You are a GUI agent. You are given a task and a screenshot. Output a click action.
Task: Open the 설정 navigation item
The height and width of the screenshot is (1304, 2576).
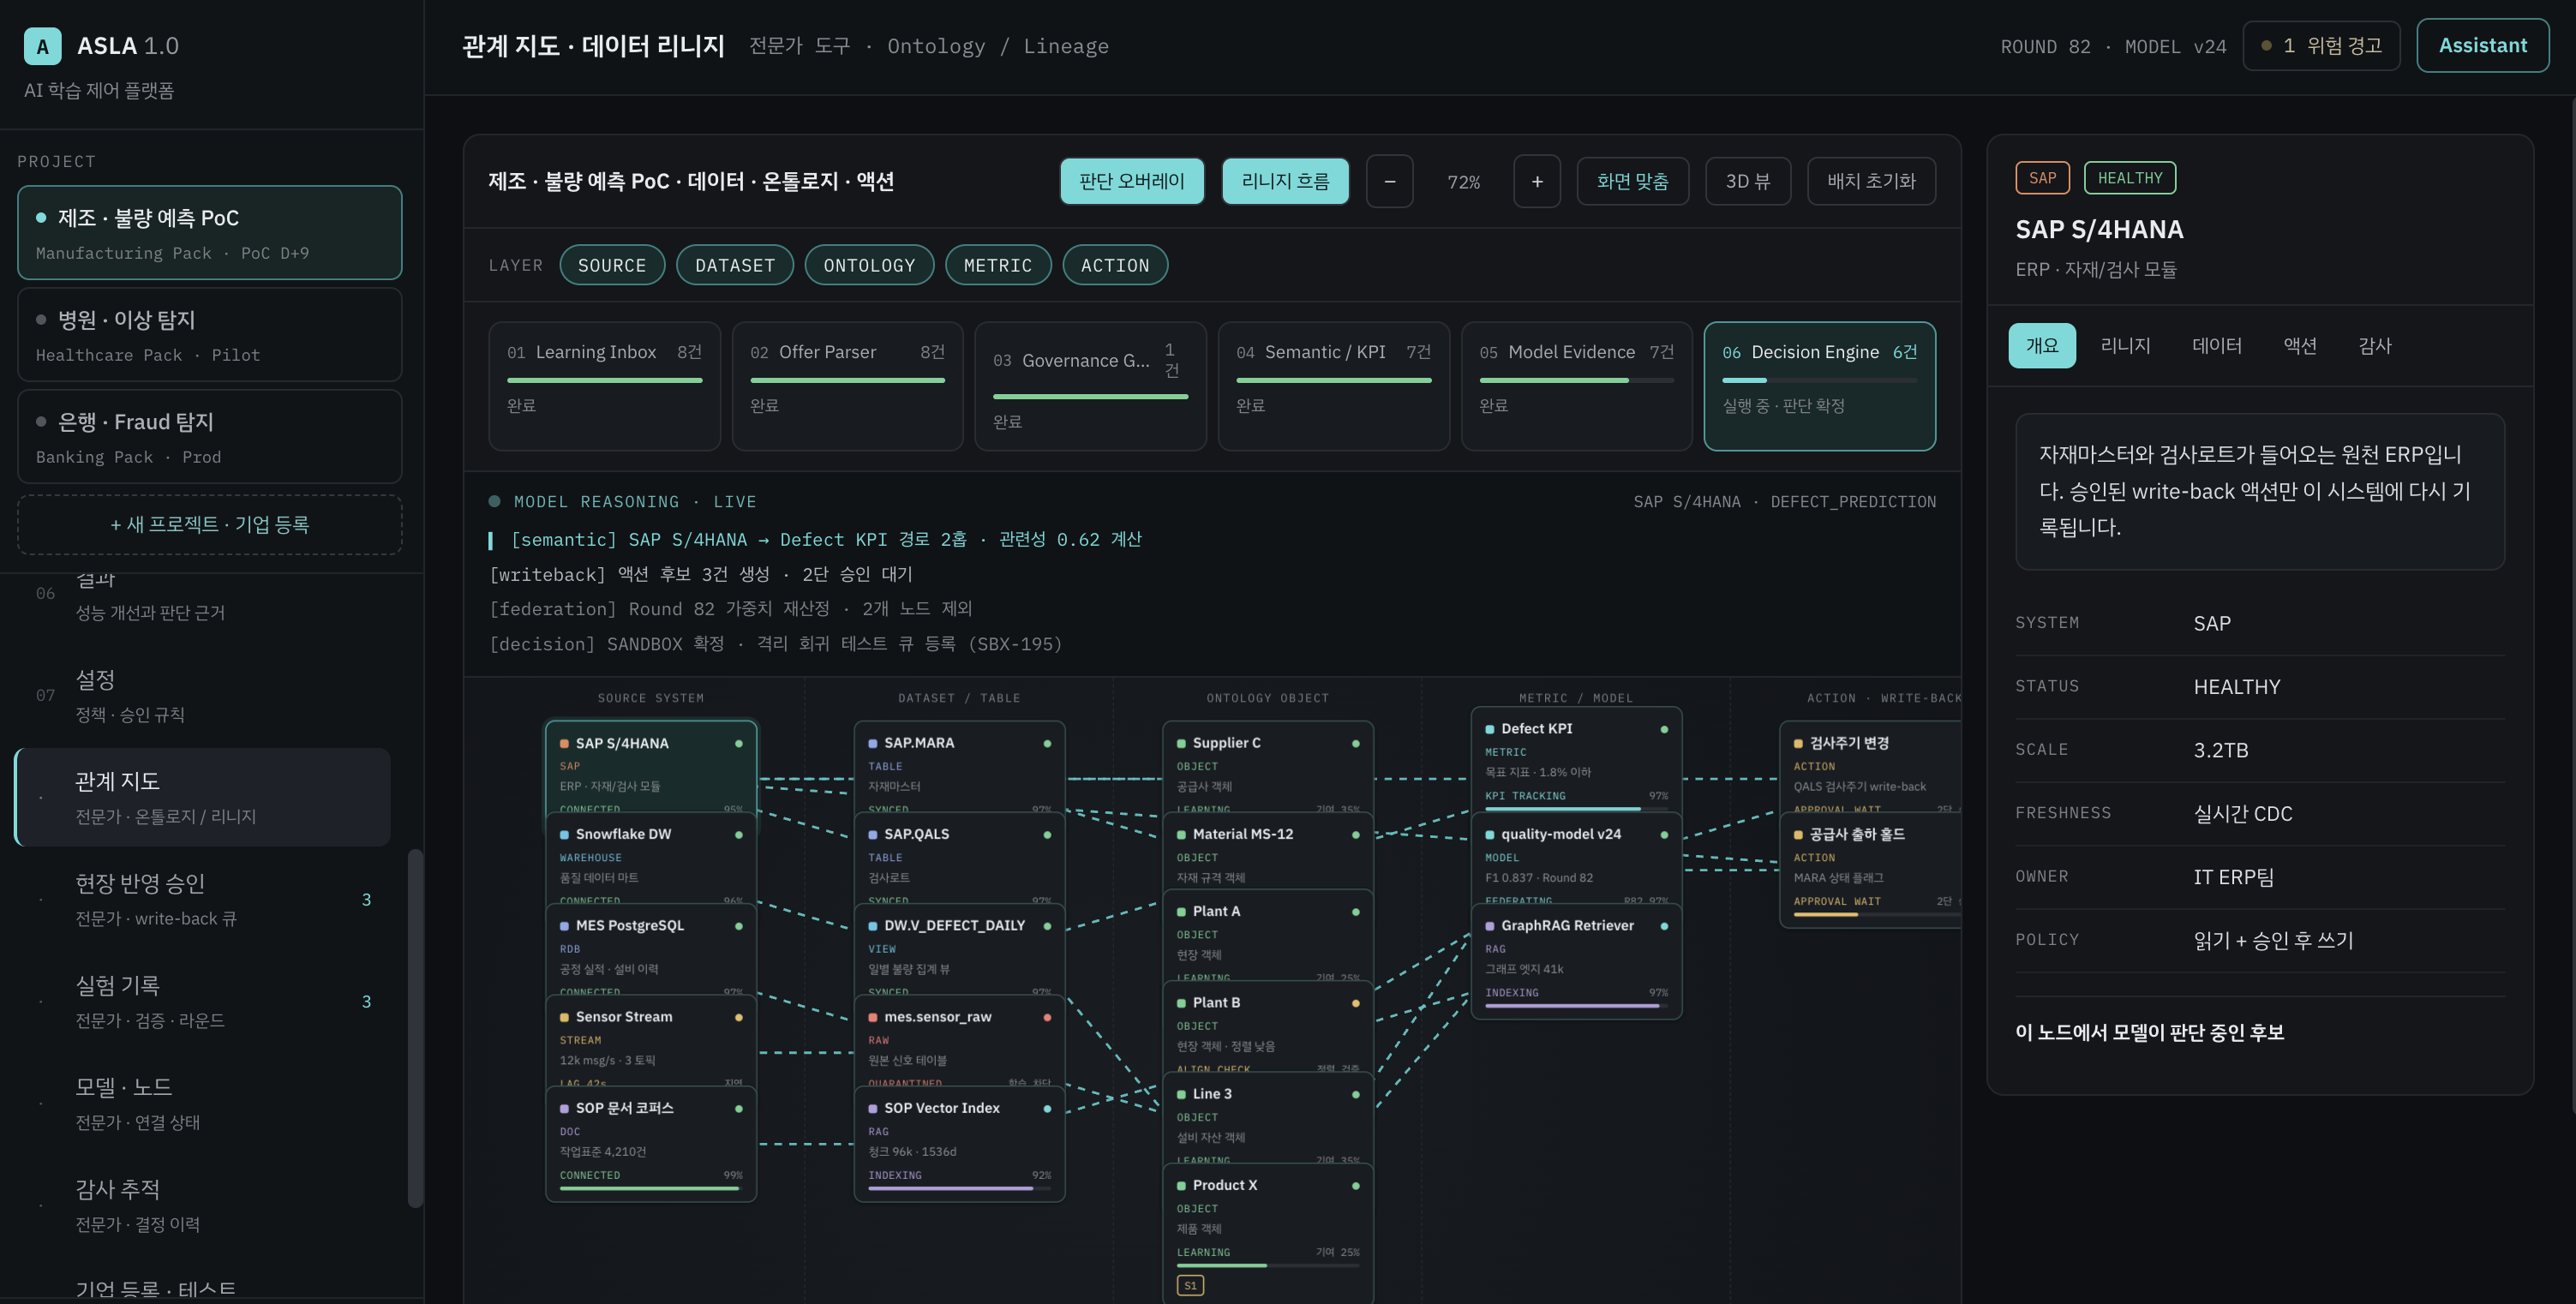(203, 696)
